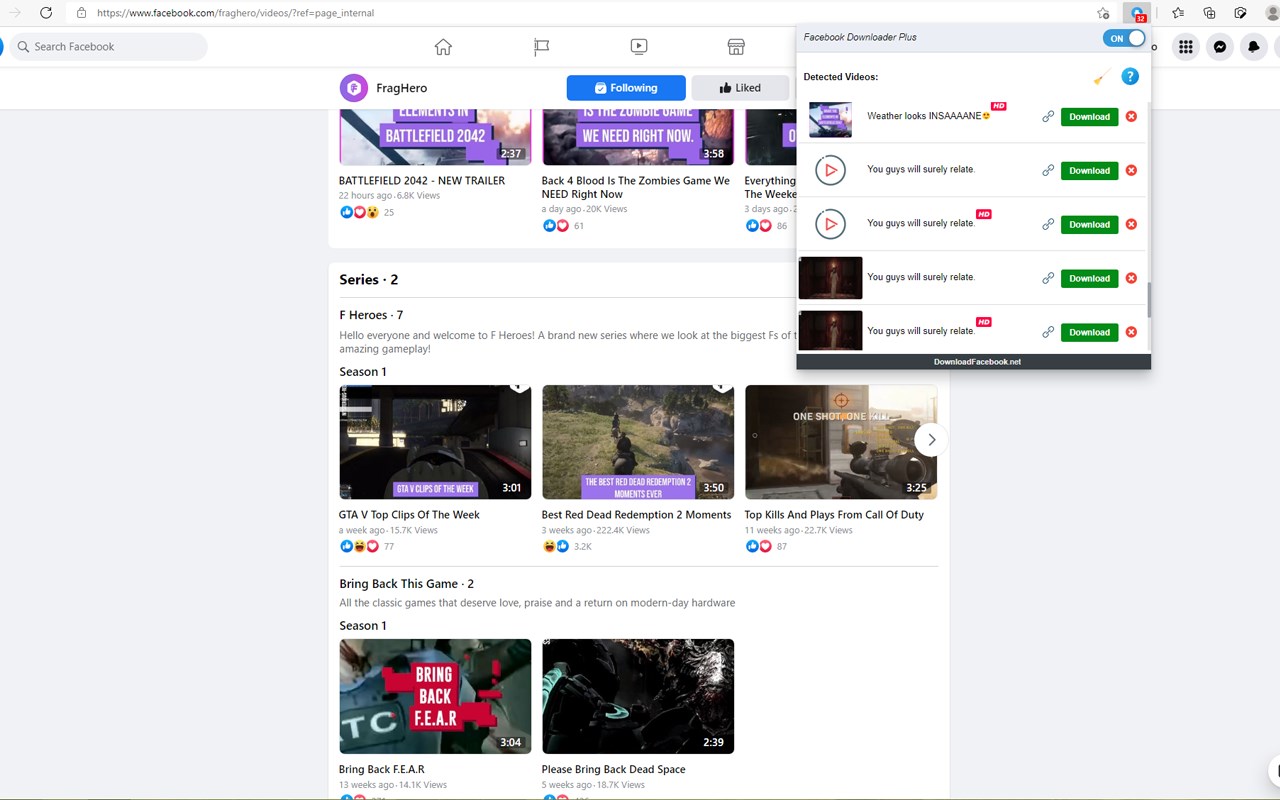Play the Back 4 Blood video thumbnail

[x=638, y=138]
